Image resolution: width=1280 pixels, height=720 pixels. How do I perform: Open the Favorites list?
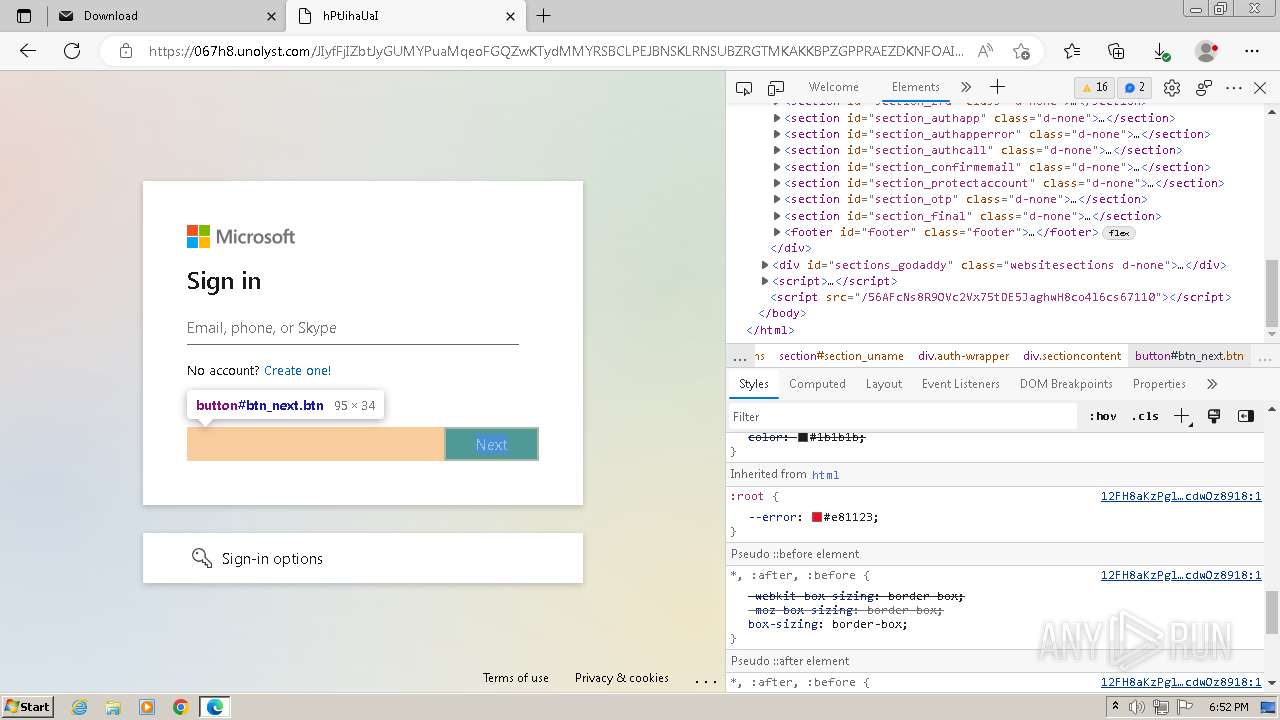[x=1072, y=51]
